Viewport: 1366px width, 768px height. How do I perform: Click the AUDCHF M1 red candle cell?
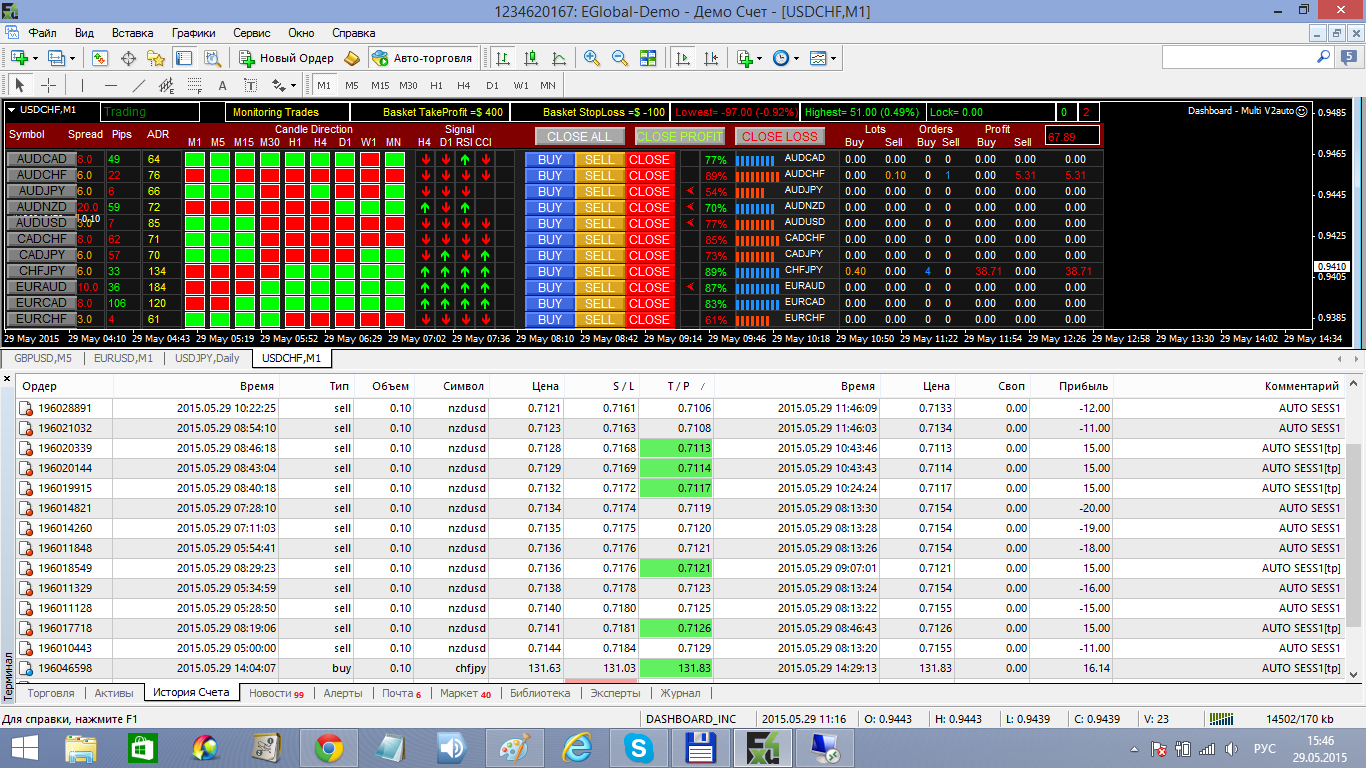194,175
